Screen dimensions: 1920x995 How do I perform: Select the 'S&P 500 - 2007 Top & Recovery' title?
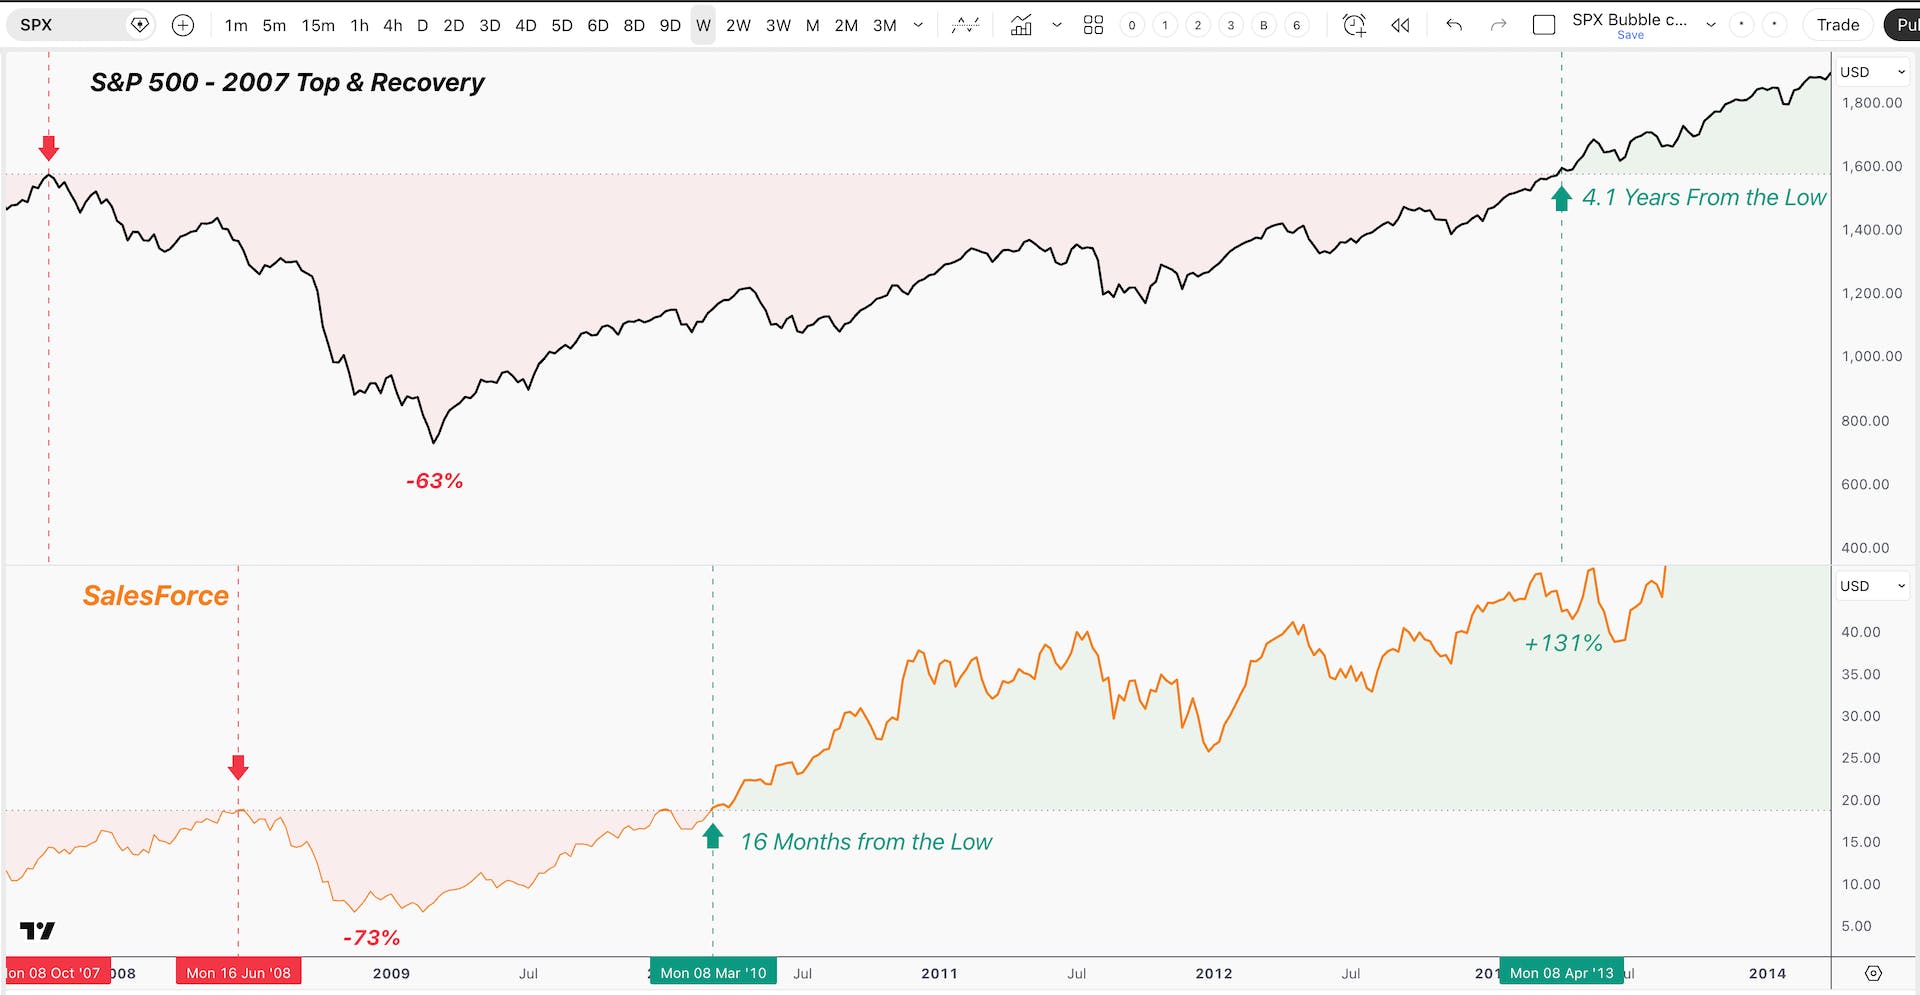point(287,83)
